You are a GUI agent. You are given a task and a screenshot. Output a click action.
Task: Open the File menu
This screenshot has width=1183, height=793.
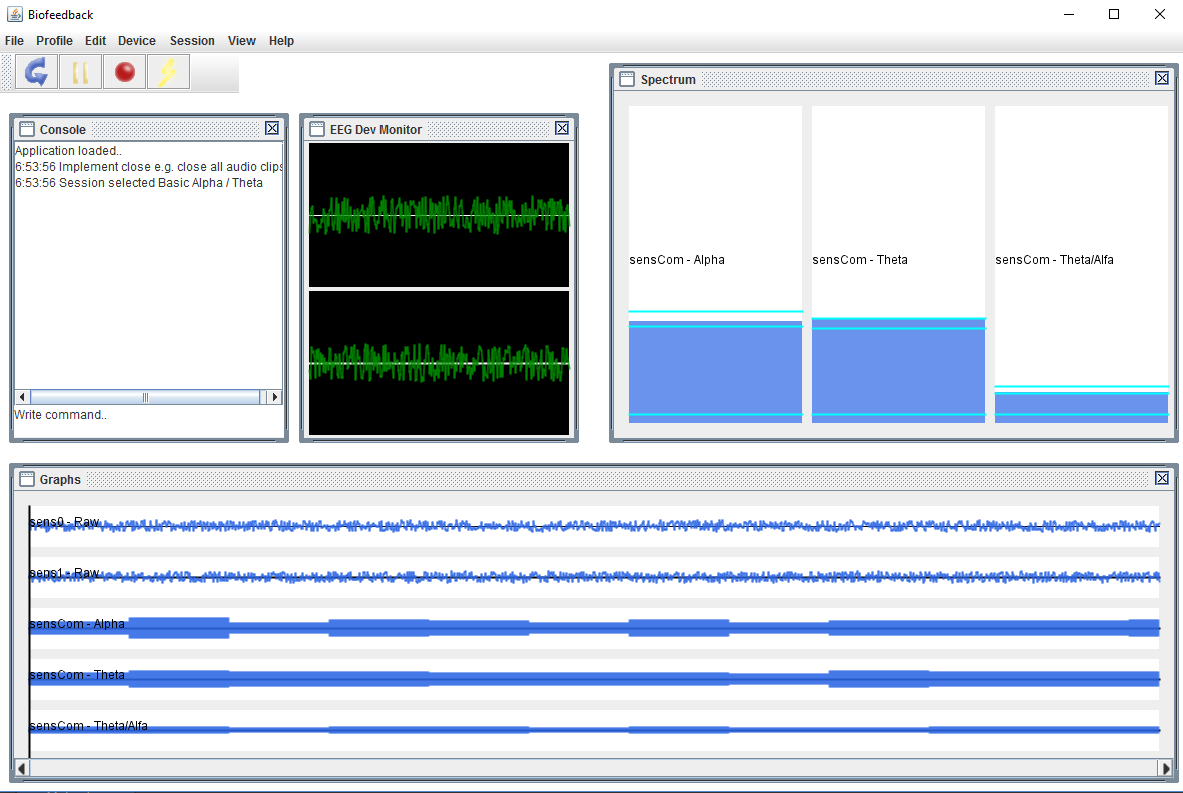pos(14,41)
